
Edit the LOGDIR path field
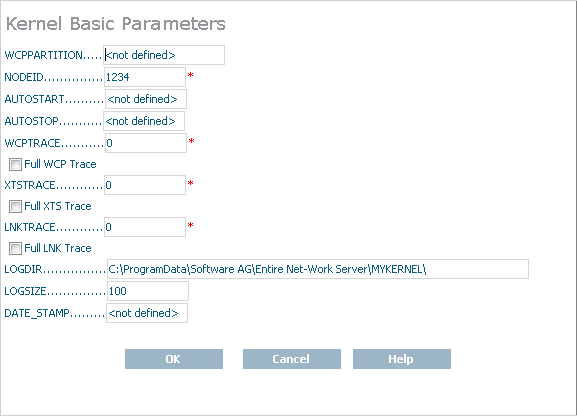pos(318,269)
